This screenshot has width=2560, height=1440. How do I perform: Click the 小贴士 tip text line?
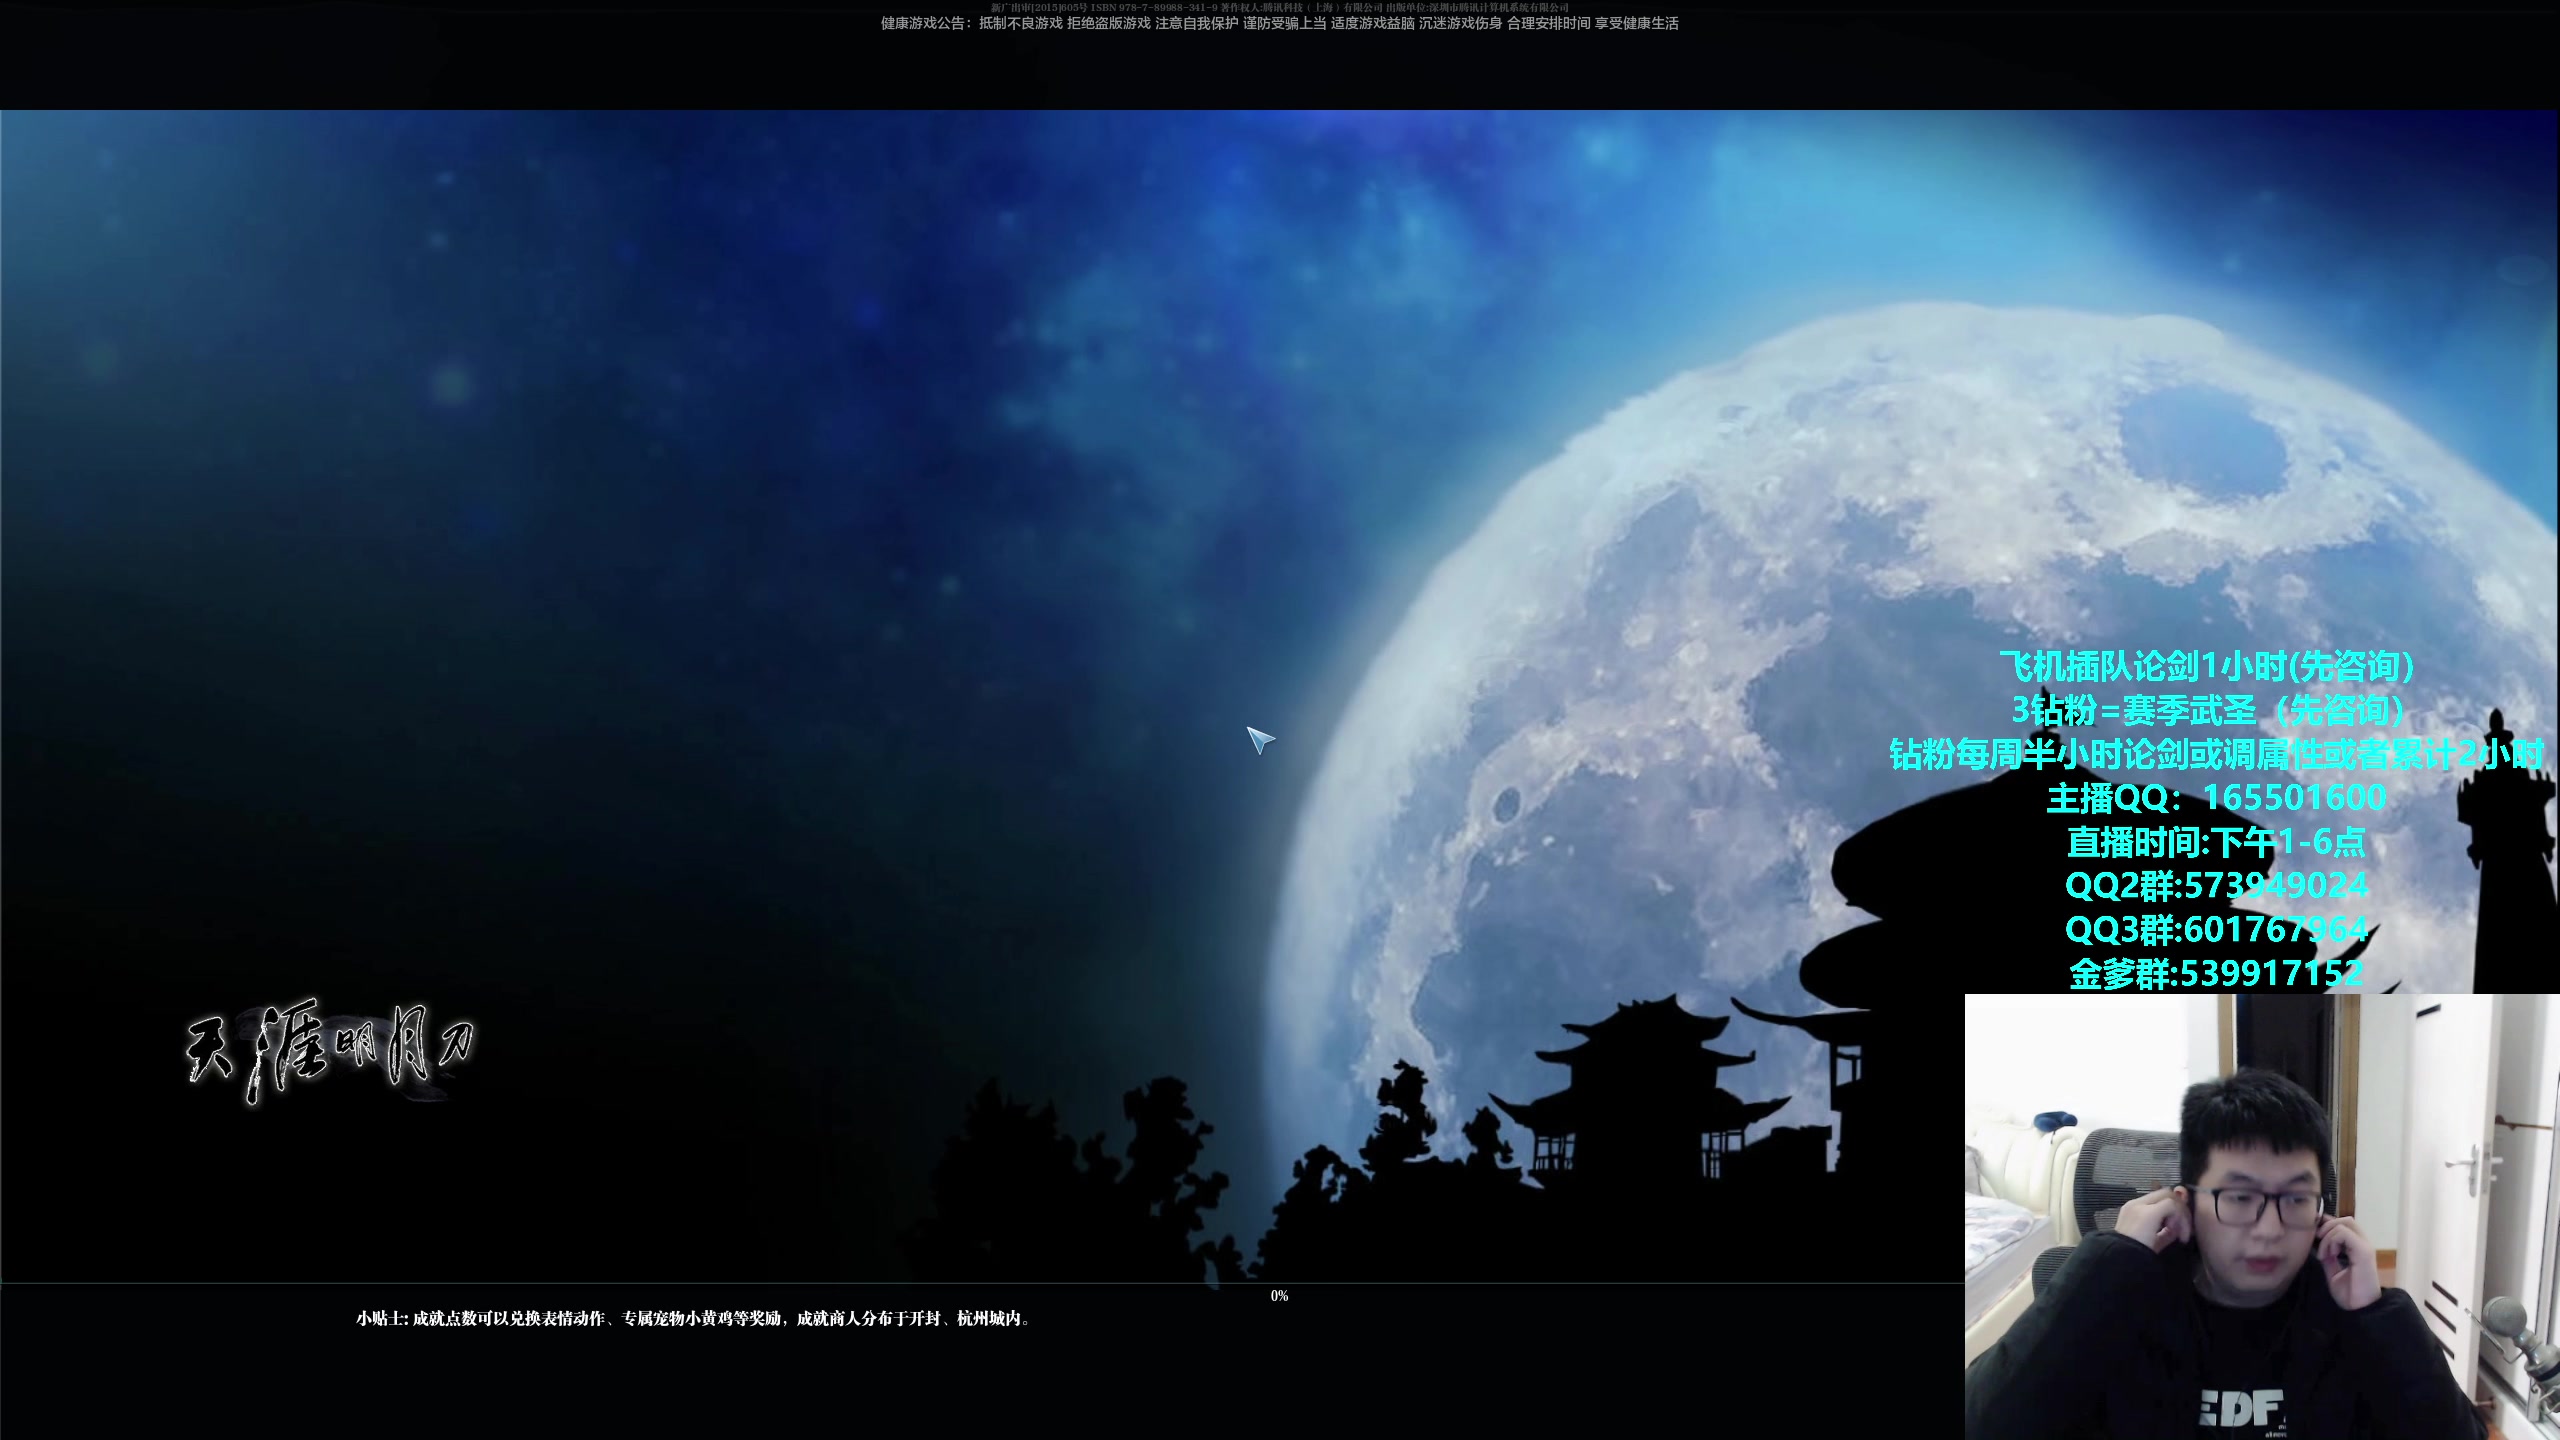pyautogui.click(x=693, y=1319)
